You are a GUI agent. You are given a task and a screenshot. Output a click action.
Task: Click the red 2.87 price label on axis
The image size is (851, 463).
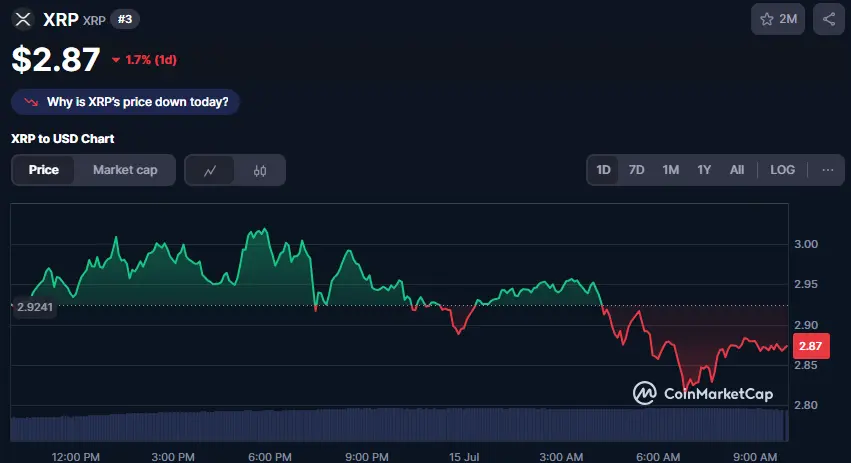tap(811, 346)
